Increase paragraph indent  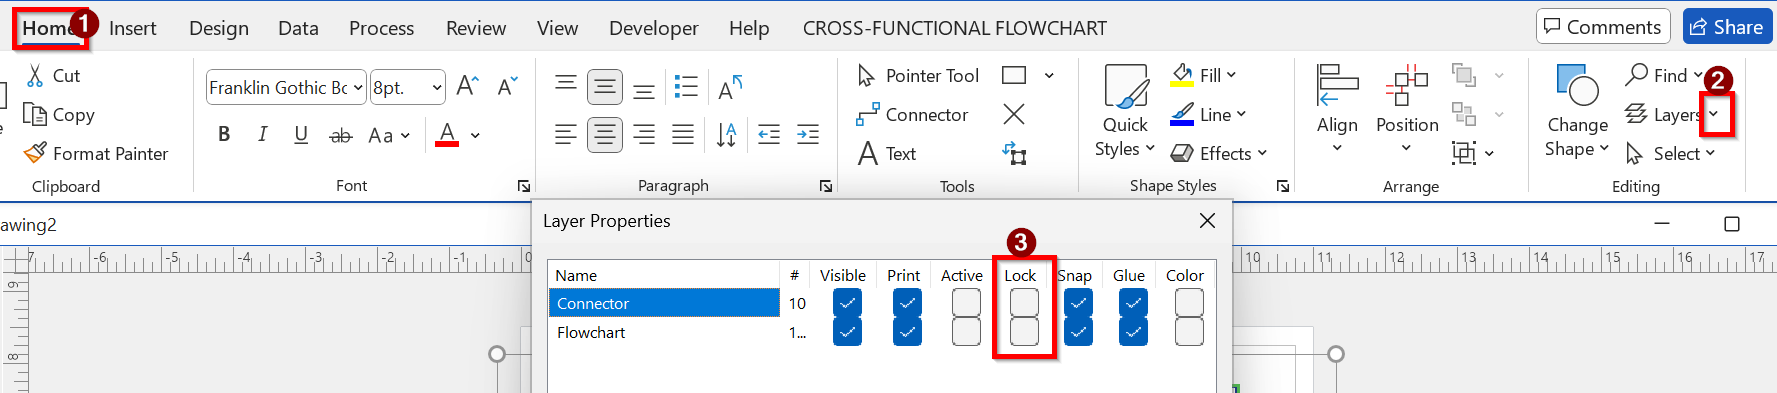pos(808,134)
